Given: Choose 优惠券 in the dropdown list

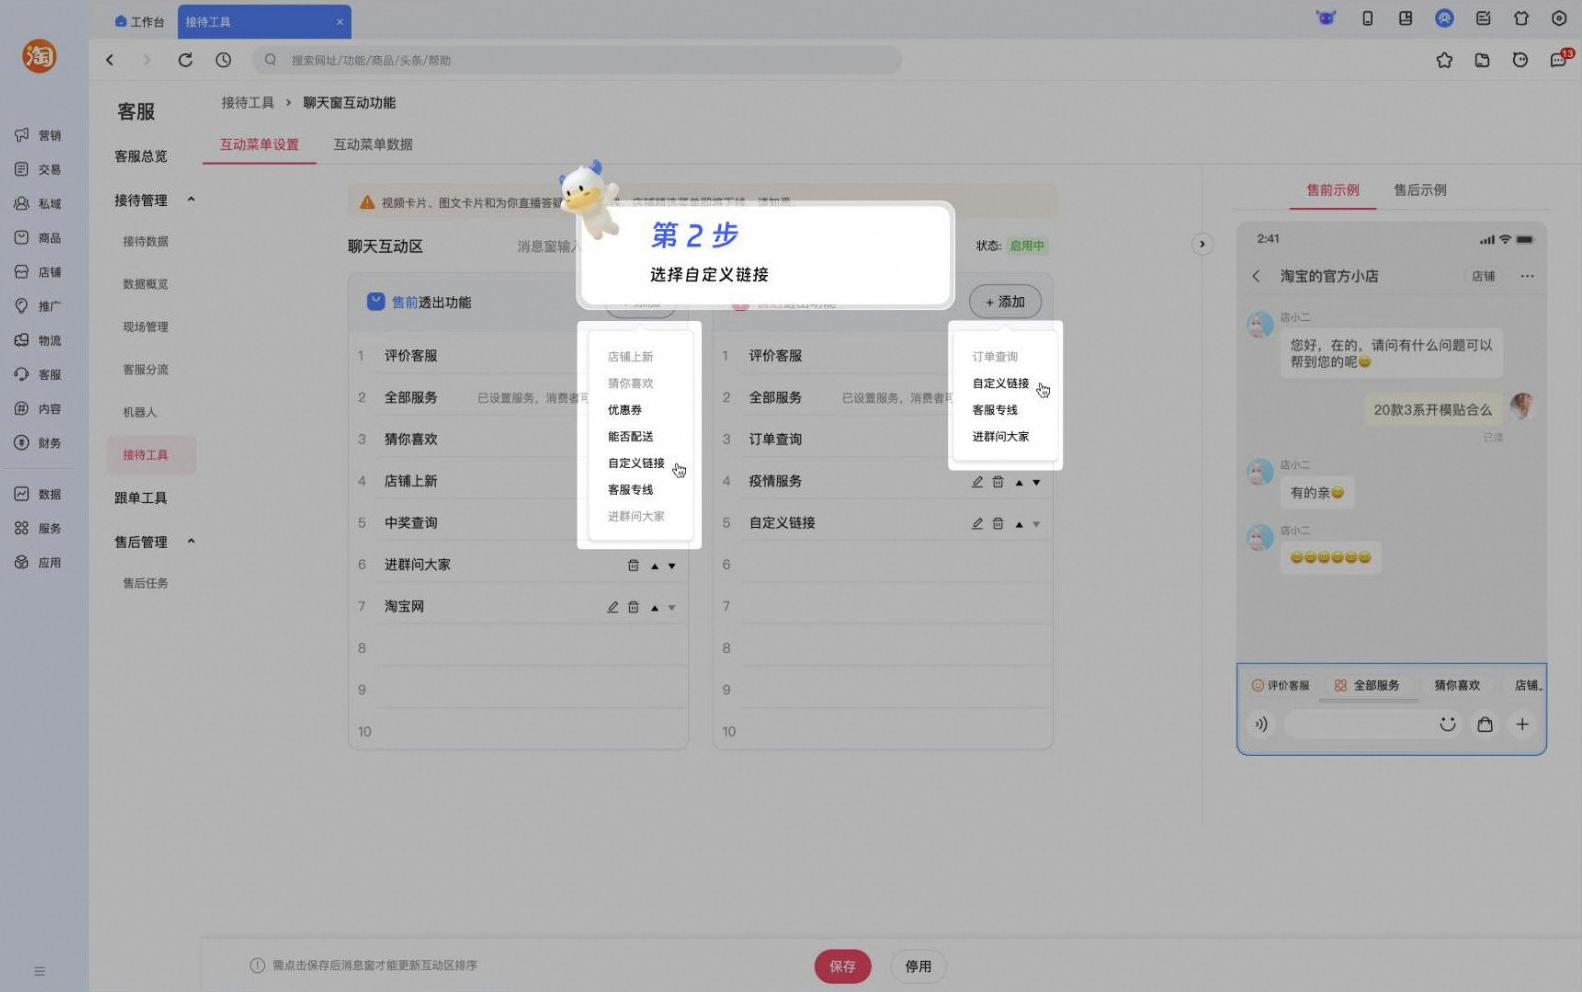Looking at the screenshot, I should (x=625, y=410).
